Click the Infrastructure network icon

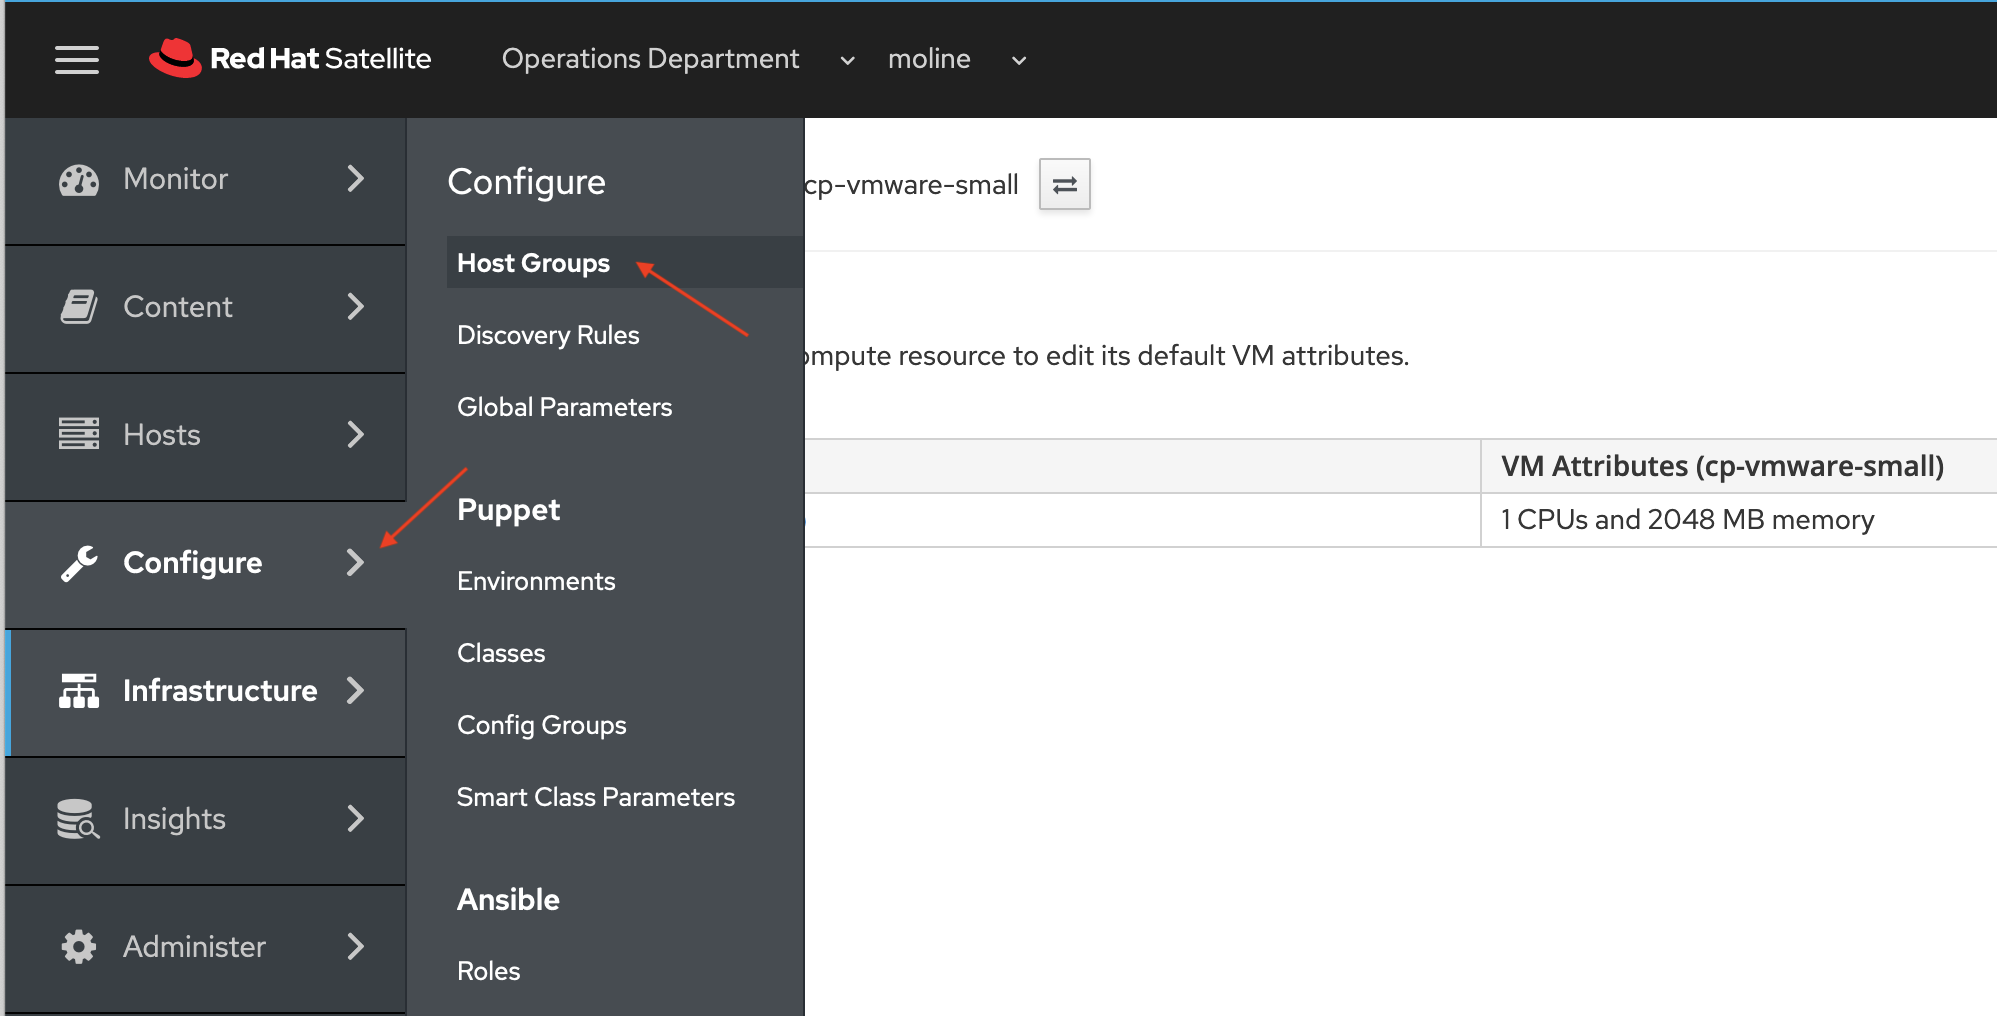(78, 691)
